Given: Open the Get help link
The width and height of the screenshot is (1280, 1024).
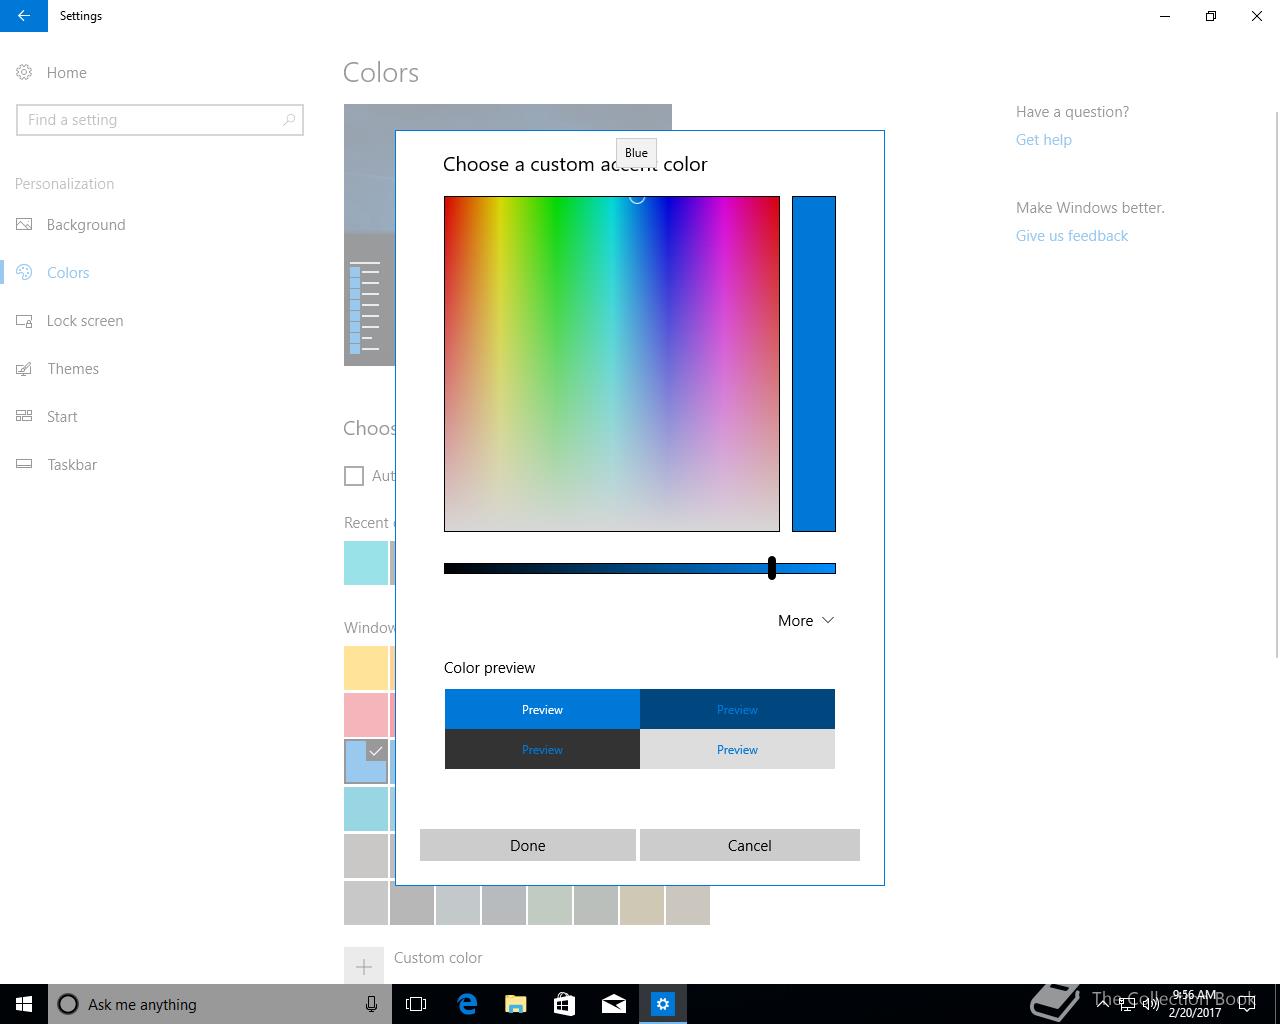Looking at the screenshot, I should (1044, 140).
